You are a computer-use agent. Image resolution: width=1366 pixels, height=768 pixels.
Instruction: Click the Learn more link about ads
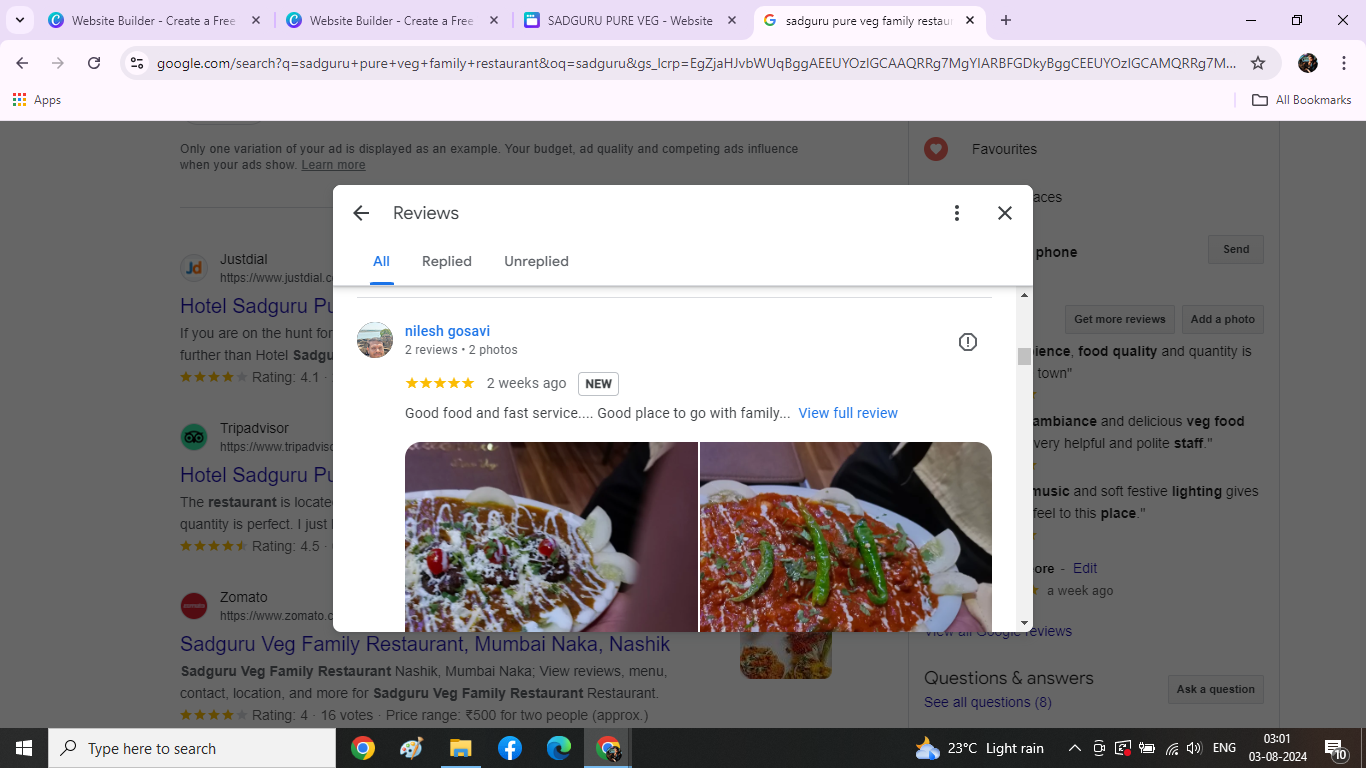click(x=333, y=165)
